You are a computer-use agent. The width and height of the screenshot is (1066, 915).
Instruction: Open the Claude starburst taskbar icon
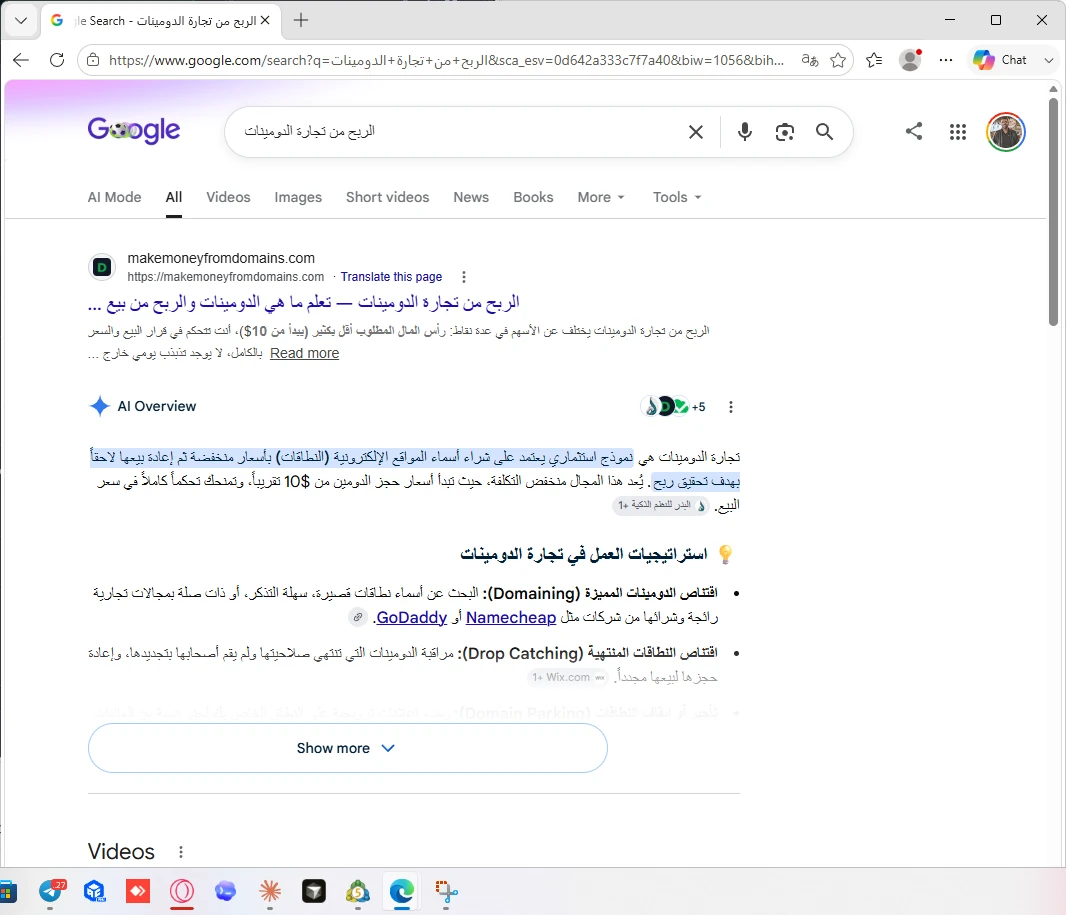point(270,891)
